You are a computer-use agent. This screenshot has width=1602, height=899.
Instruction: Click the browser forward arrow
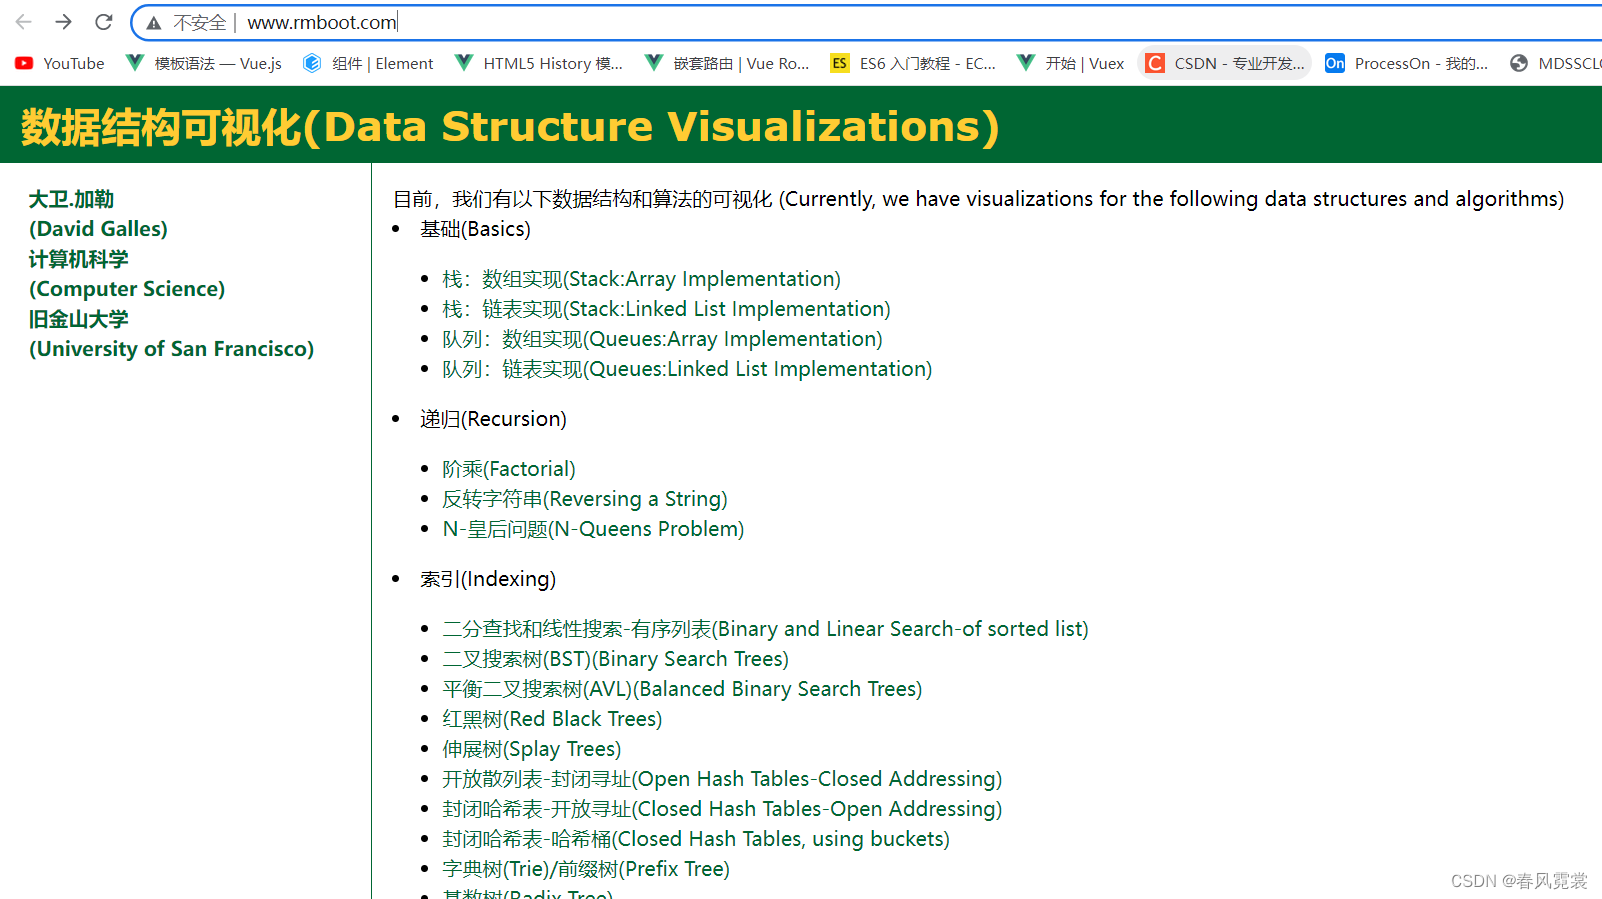[64, 22]
